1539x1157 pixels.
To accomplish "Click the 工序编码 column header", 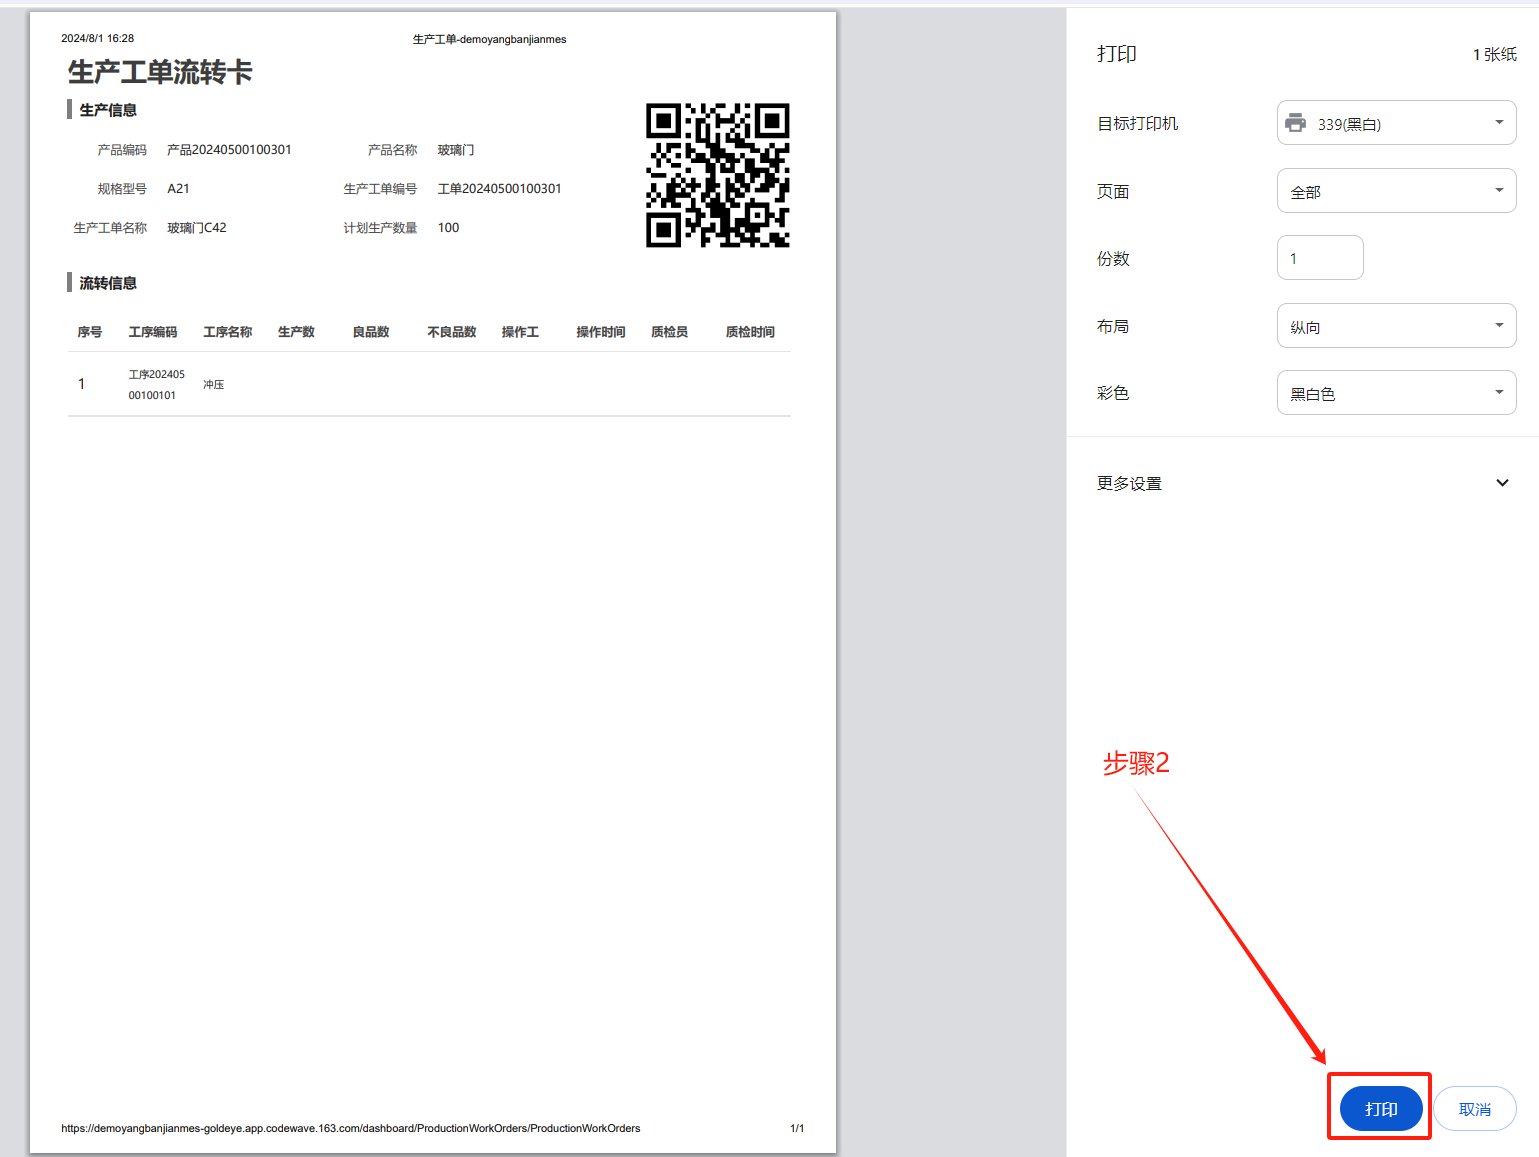I will (153, 332).
